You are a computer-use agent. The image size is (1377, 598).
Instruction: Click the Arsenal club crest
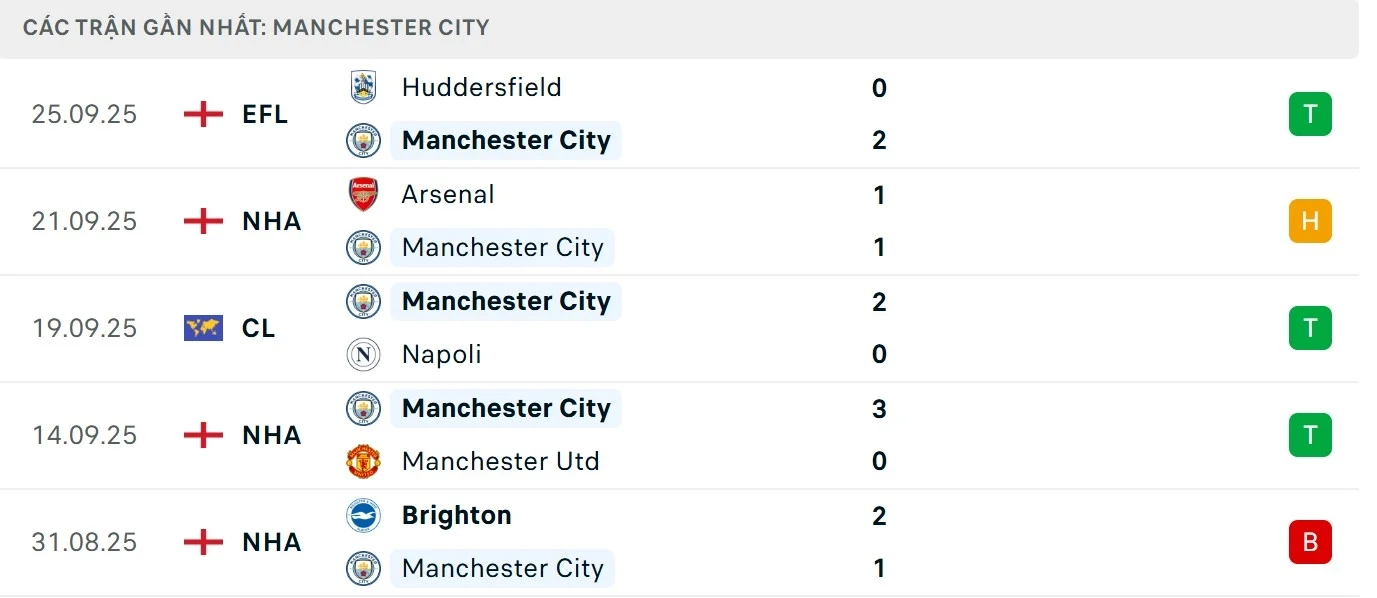(x=362, y=194)
